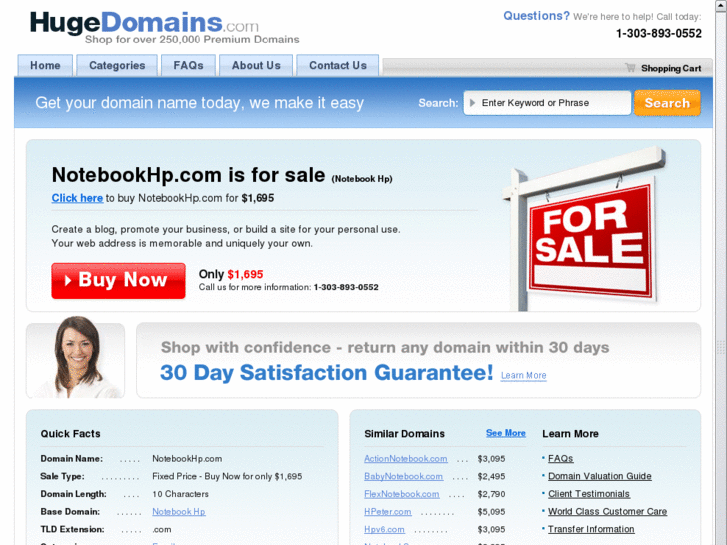The width and height of the screenshot is (727, 545).
Task: Open the Contact Us tab
Action: coord(338,65)
